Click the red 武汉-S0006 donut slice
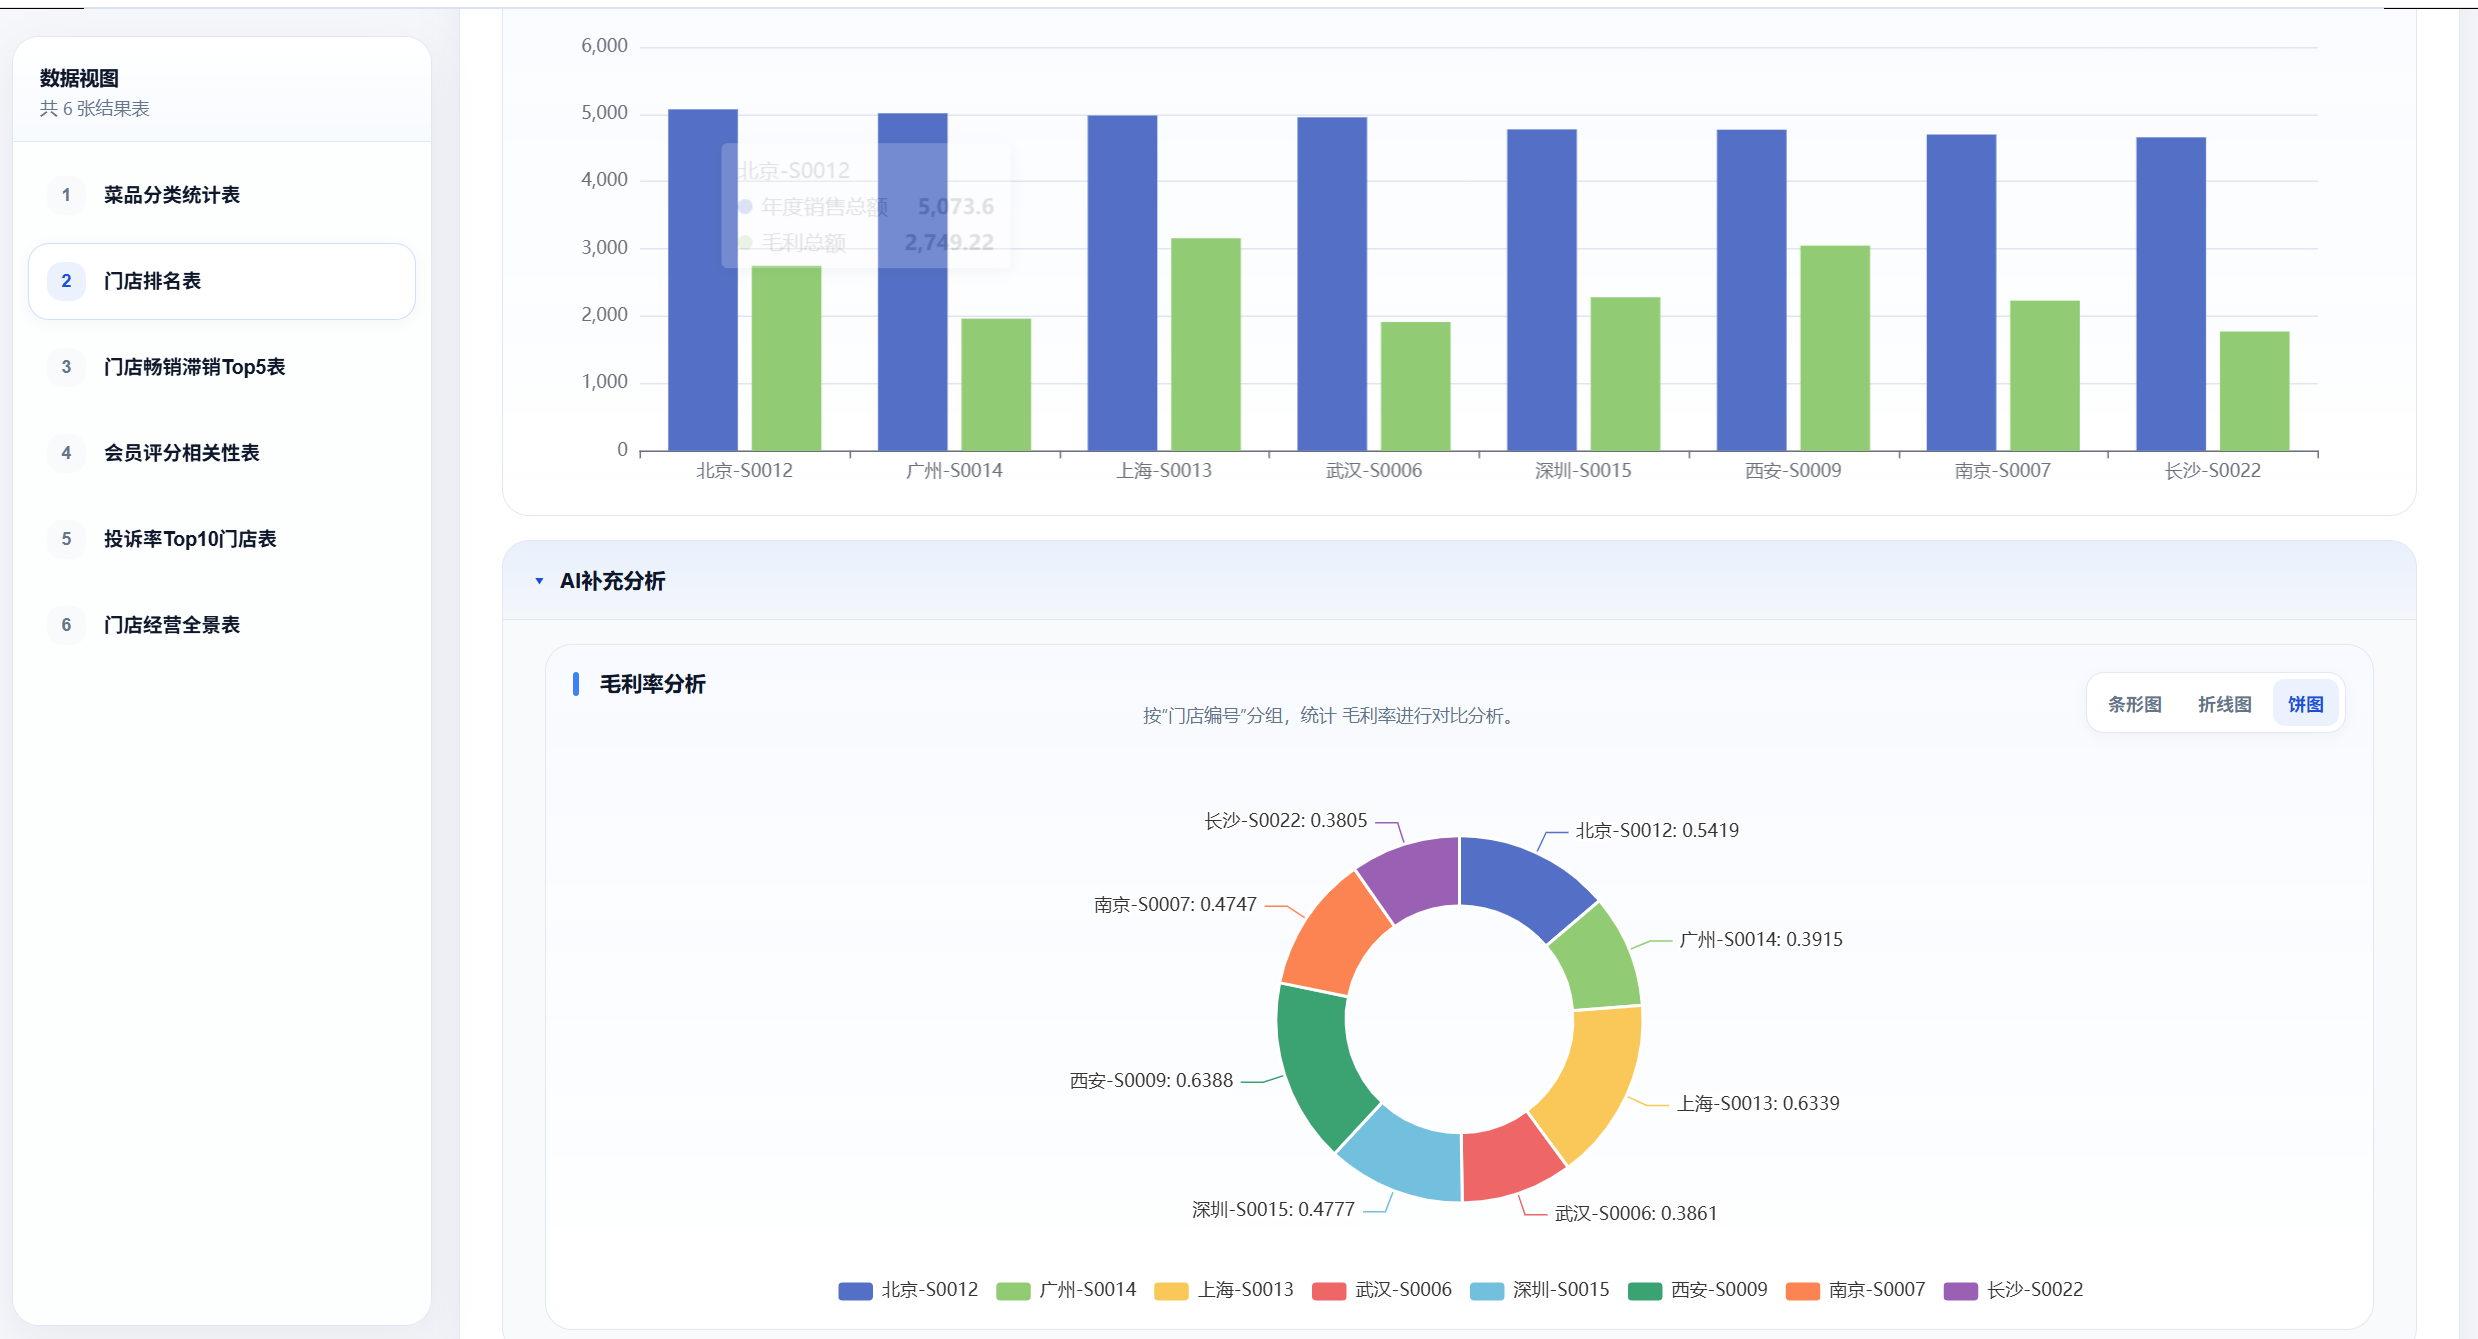 click(1508, 1160)
